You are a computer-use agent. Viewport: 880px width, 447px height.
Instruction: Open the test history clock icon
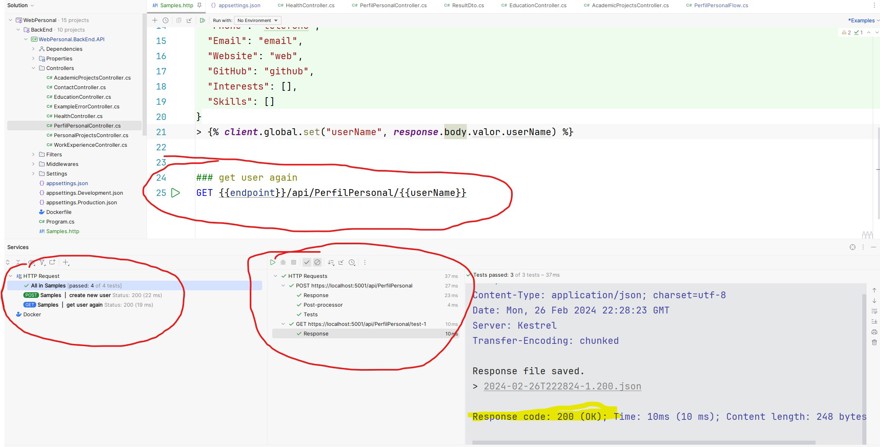coord(352,262)
